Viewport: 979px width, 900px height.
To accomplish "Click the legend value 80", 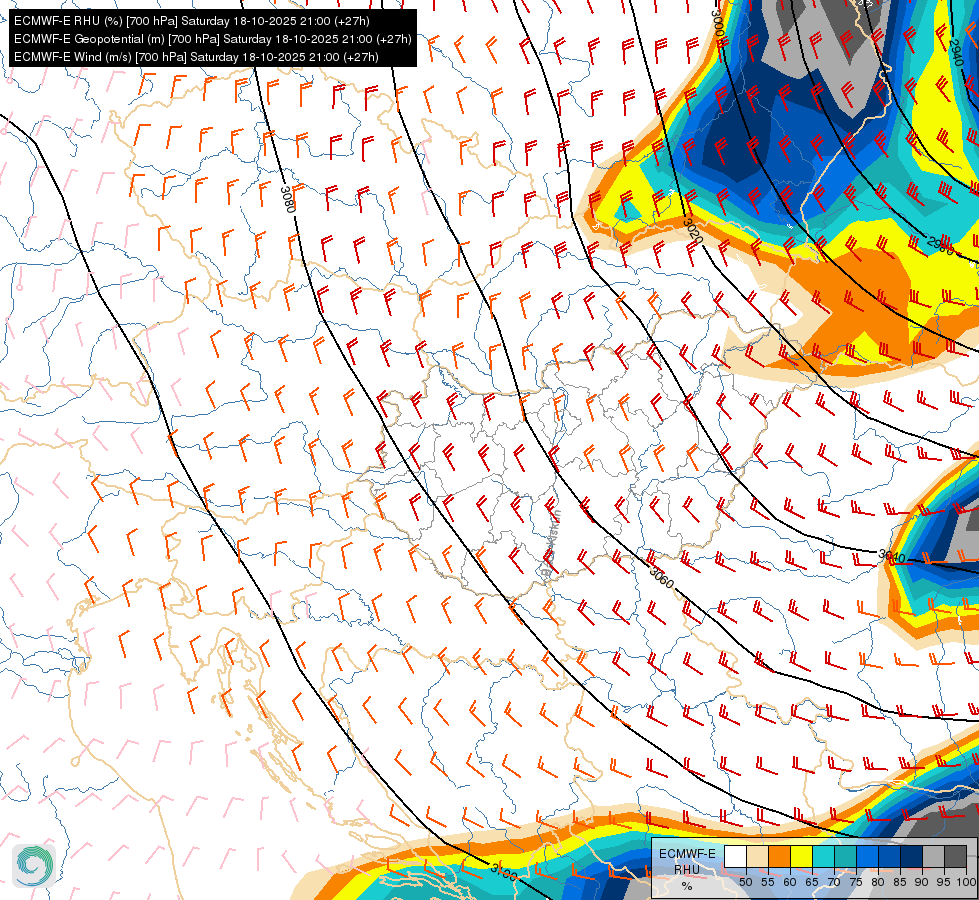I will [x=878, y=882].
